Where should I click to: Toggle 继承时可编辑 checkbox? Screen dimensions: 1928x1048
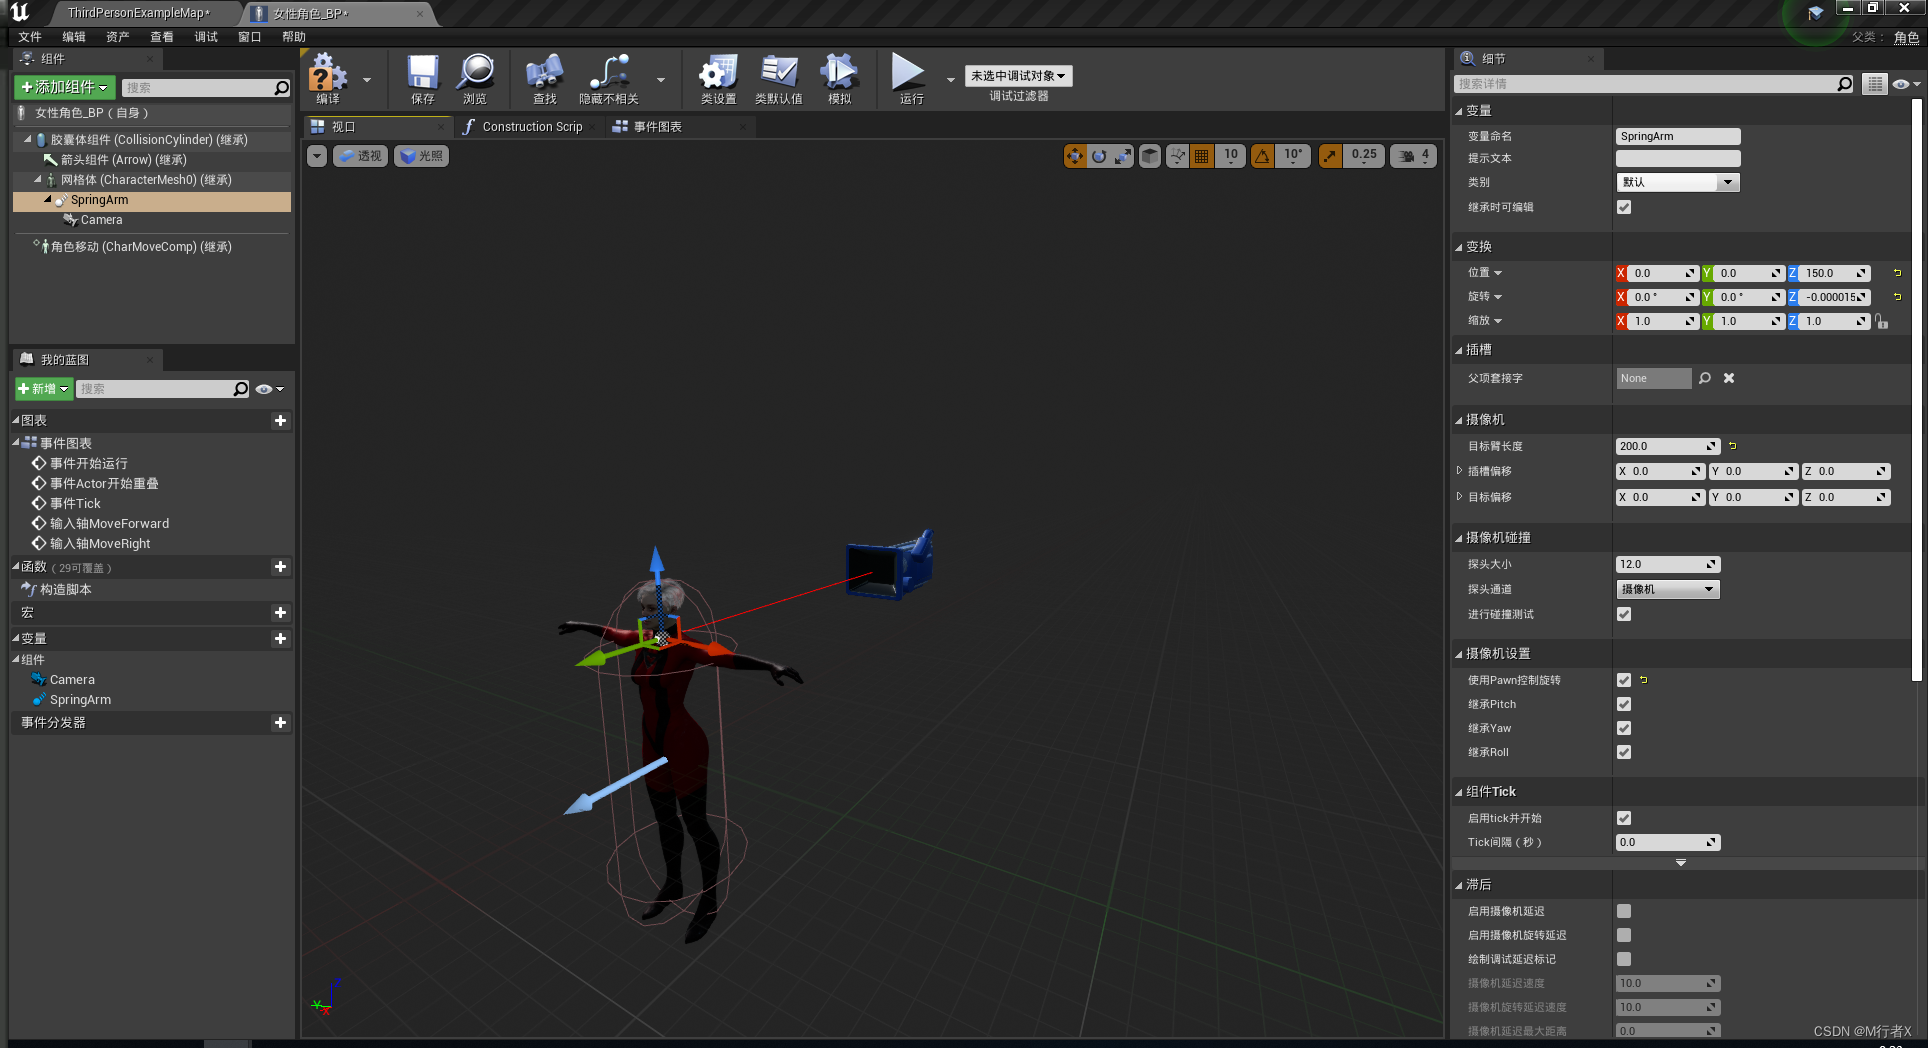pos(1624,207)
